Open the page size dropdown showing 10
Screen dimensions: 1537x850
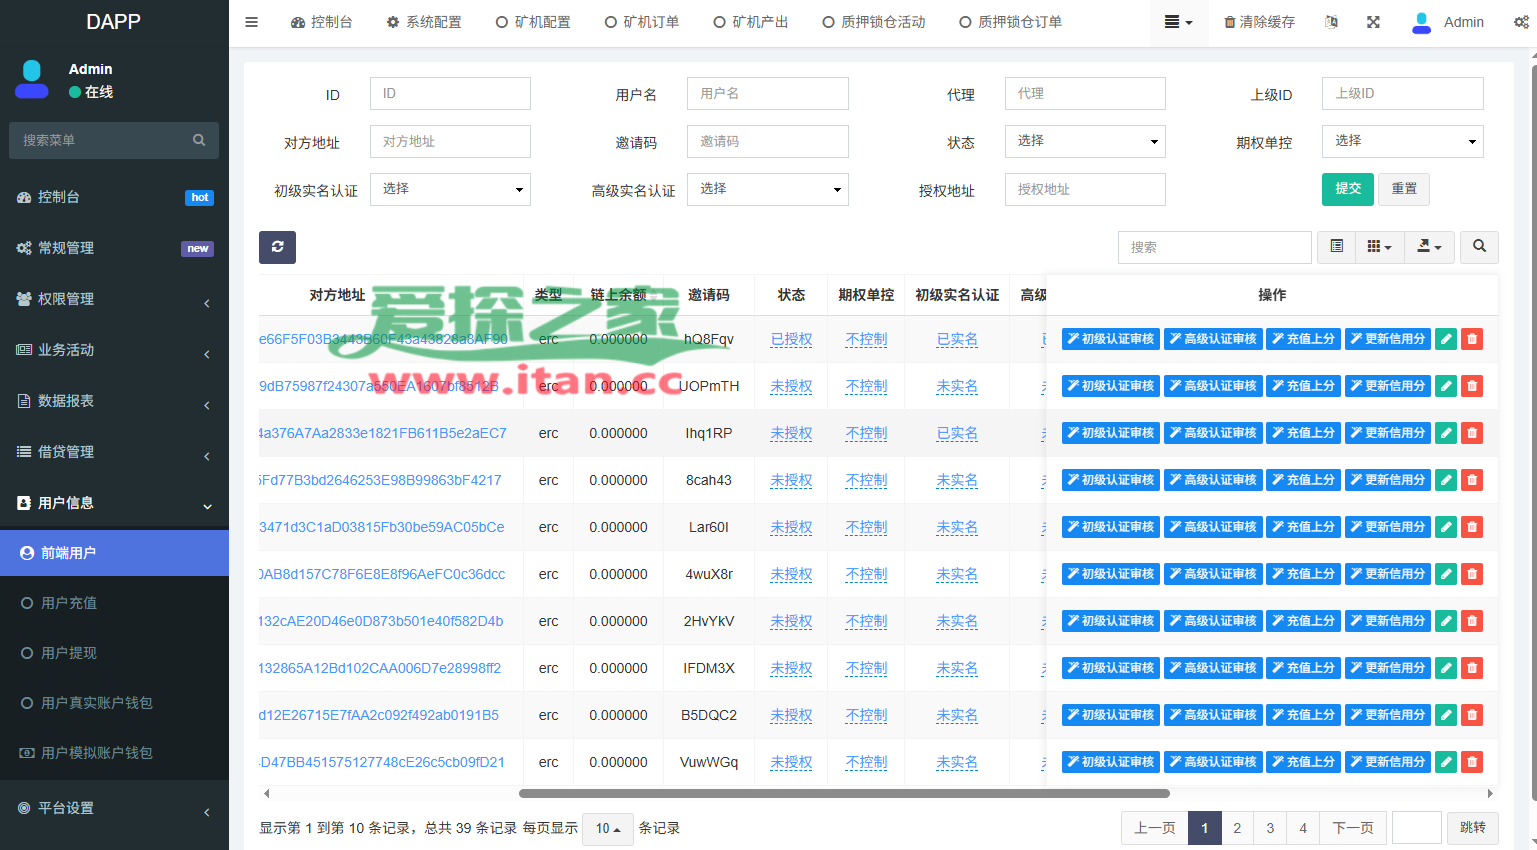(x=608, y=828)
